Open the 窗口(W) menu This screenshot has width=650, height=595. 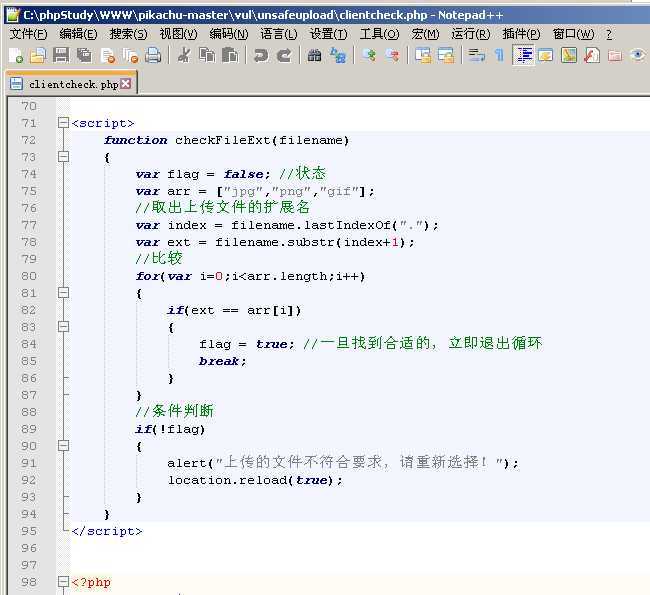tap(574, 34)
